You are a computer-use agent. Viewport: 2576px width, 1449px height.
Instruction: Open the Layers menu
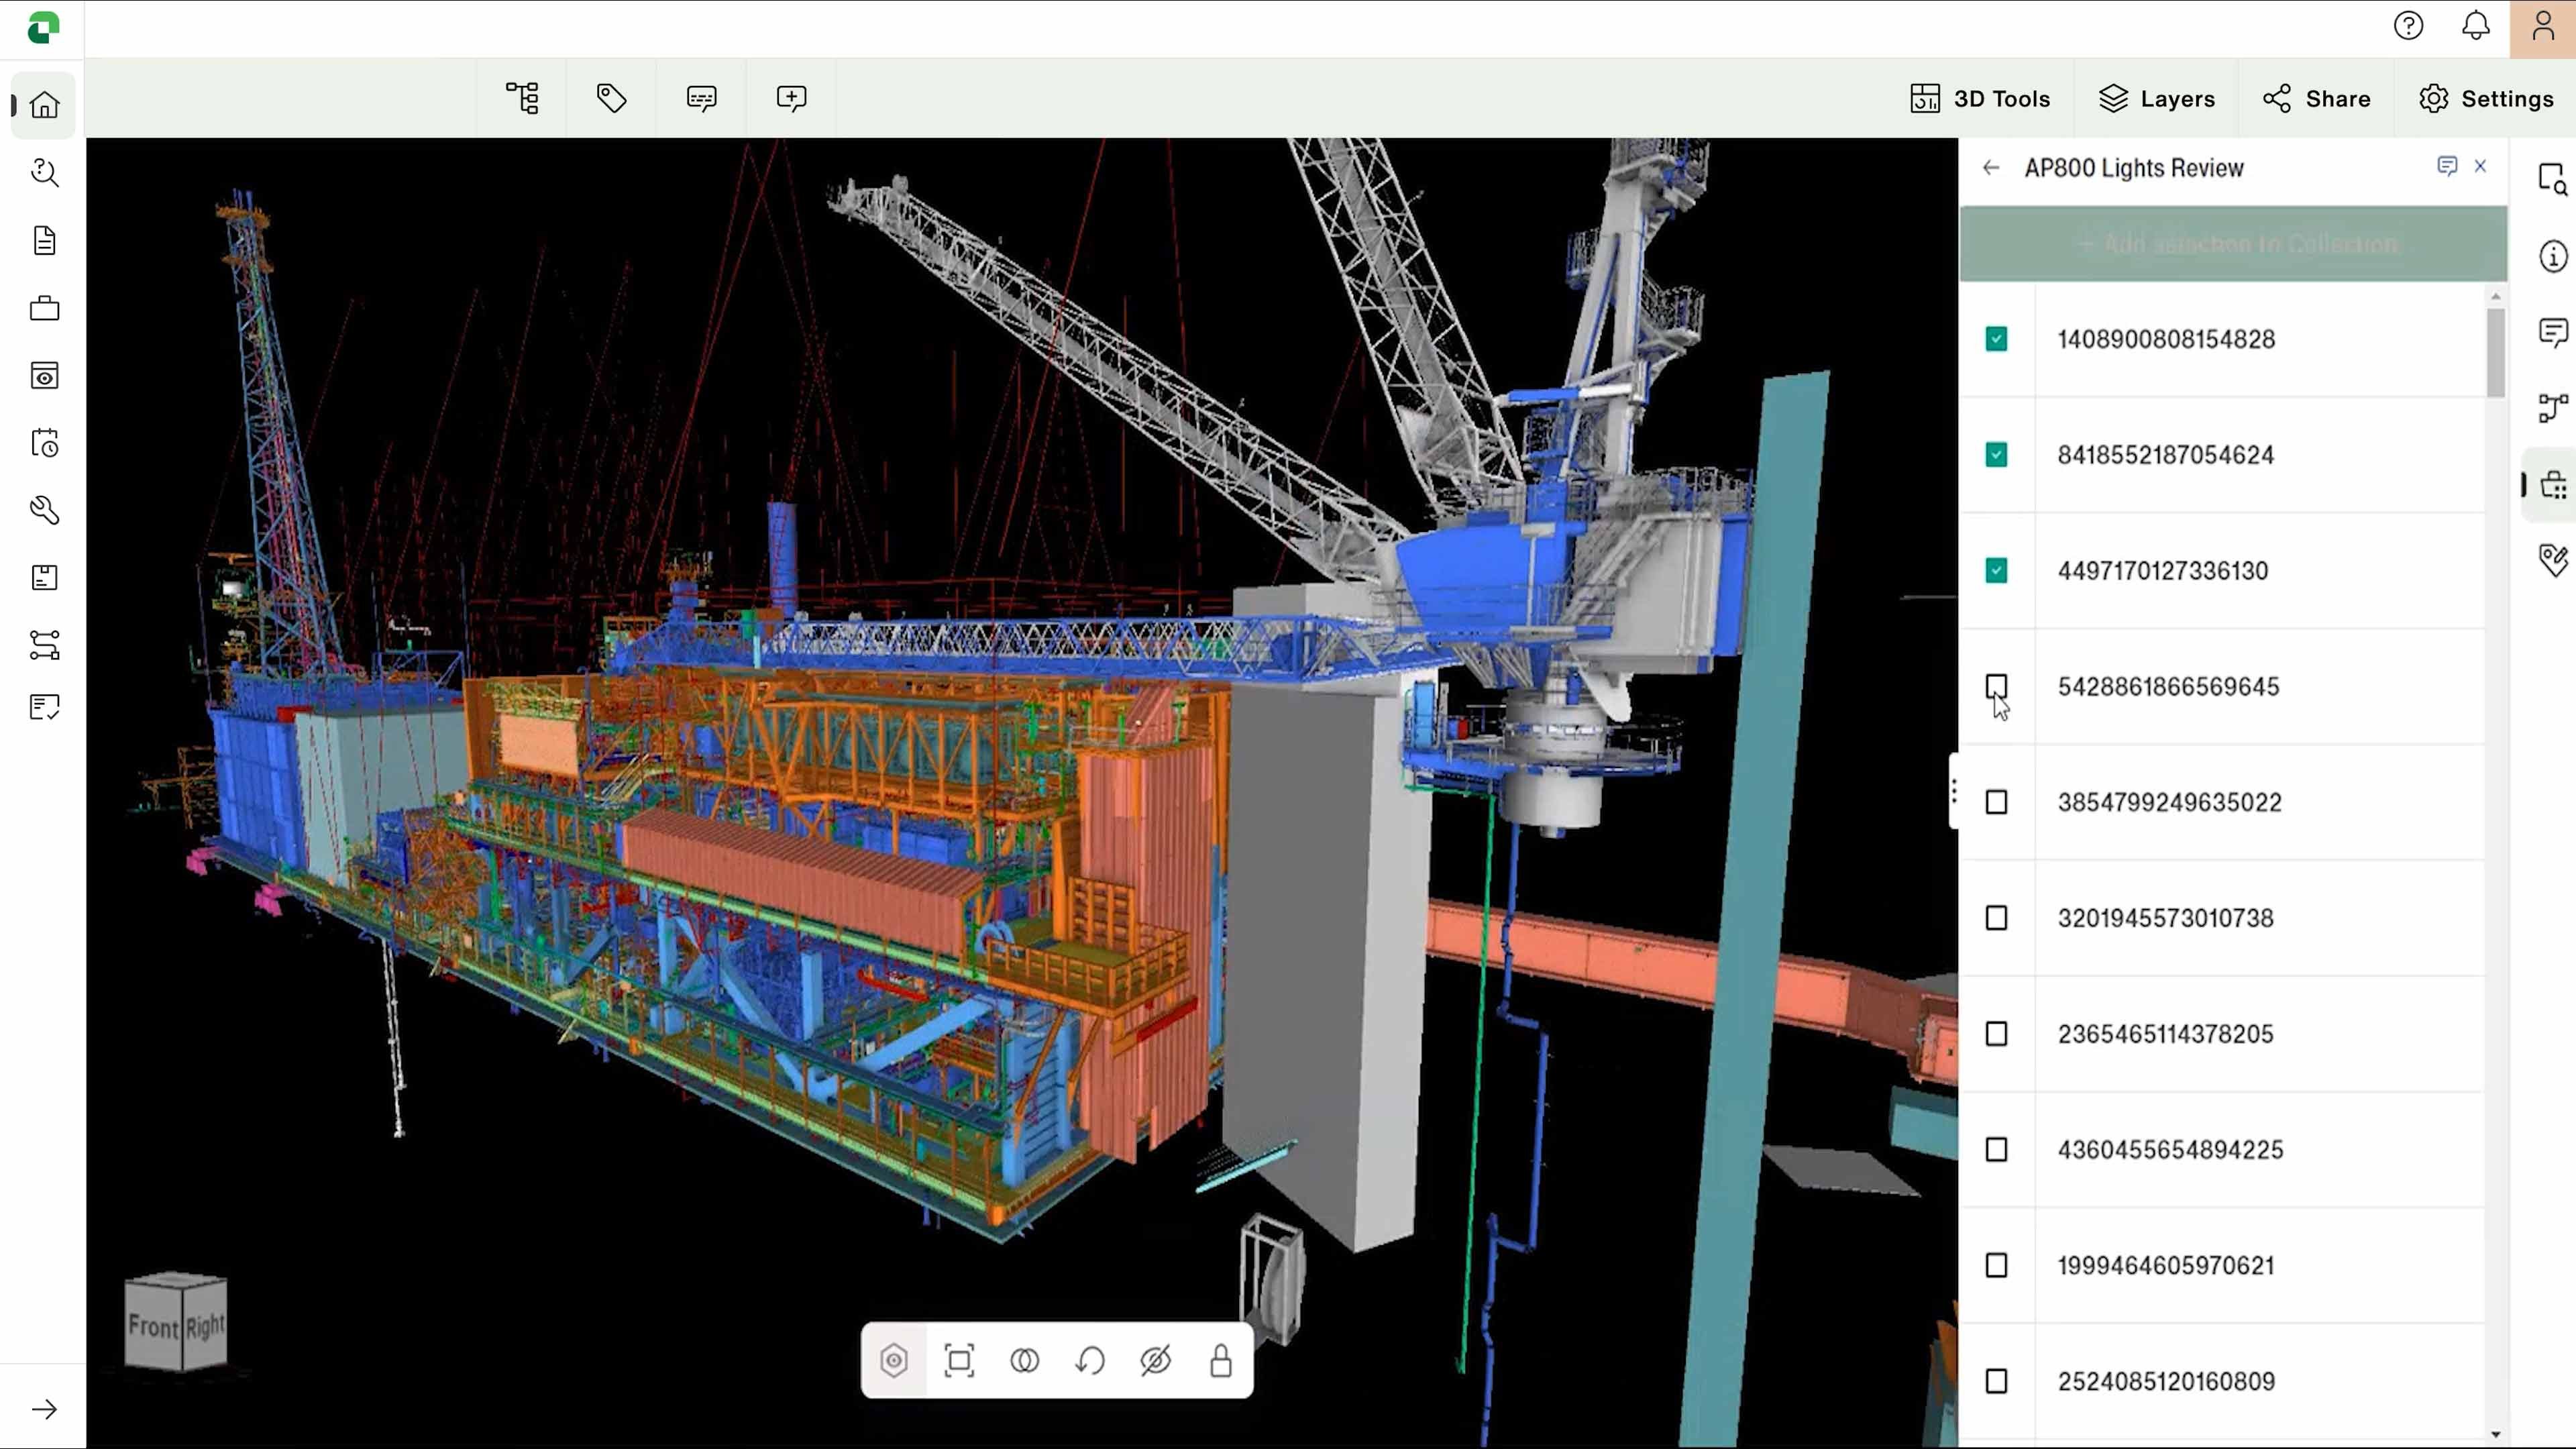(2157, 99)
